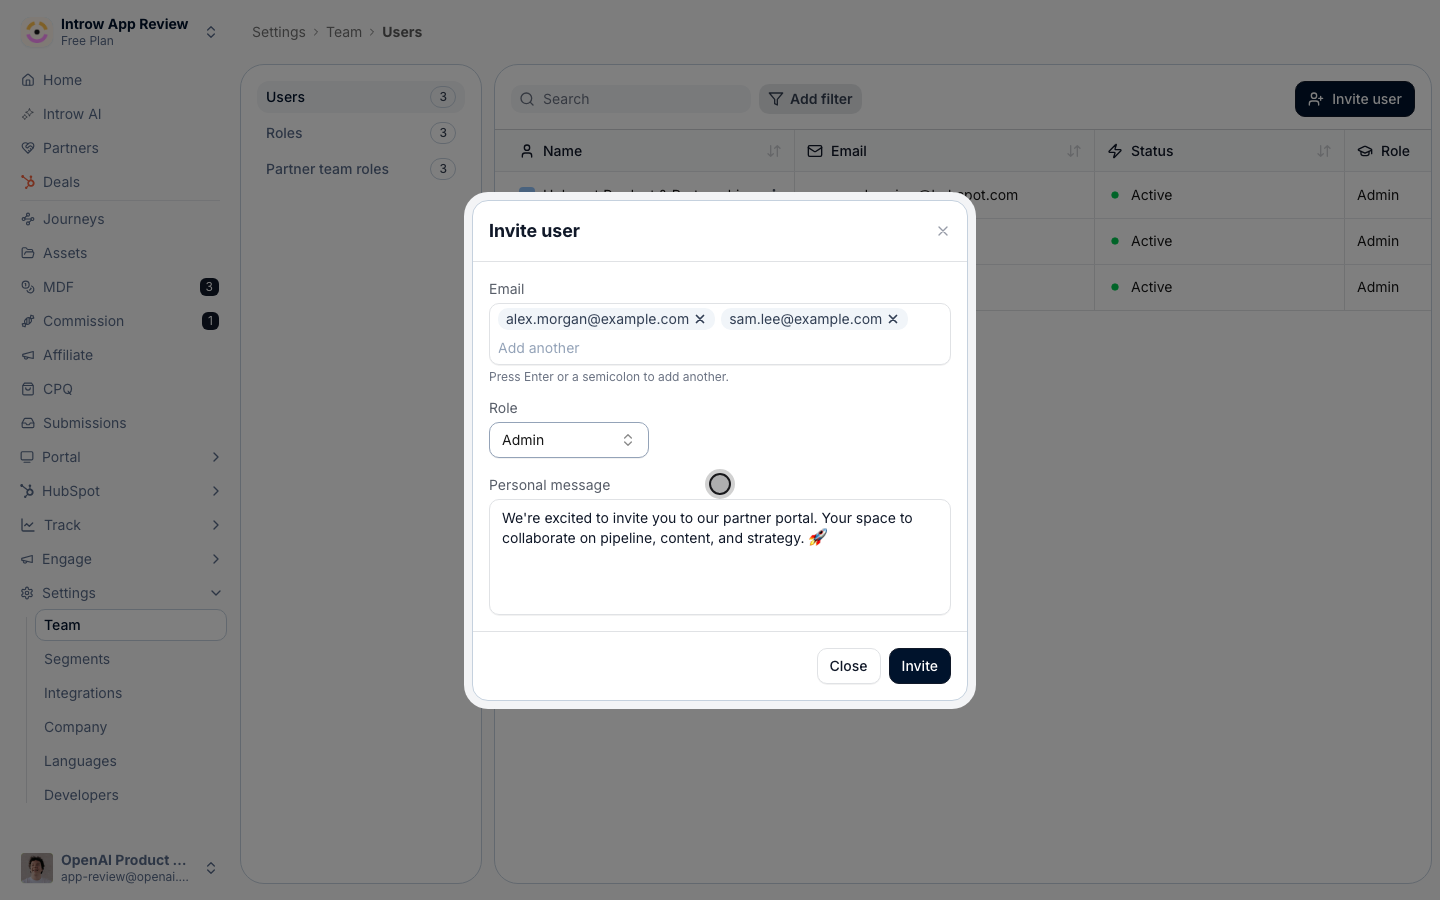The height and width of the screenshot is (900, 1440).
Task: Switch to Partner team roles tab
Action: coord(361,169)
